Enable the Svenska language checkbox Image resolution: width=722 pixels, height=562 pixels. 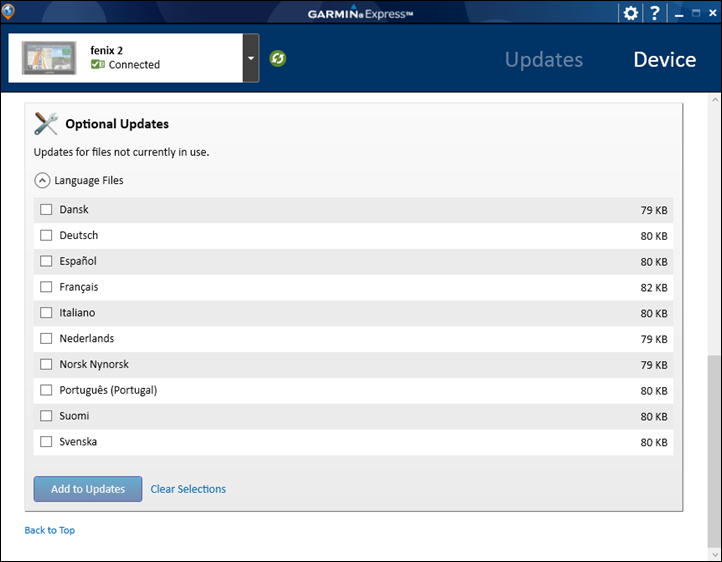tap(46, 442)
